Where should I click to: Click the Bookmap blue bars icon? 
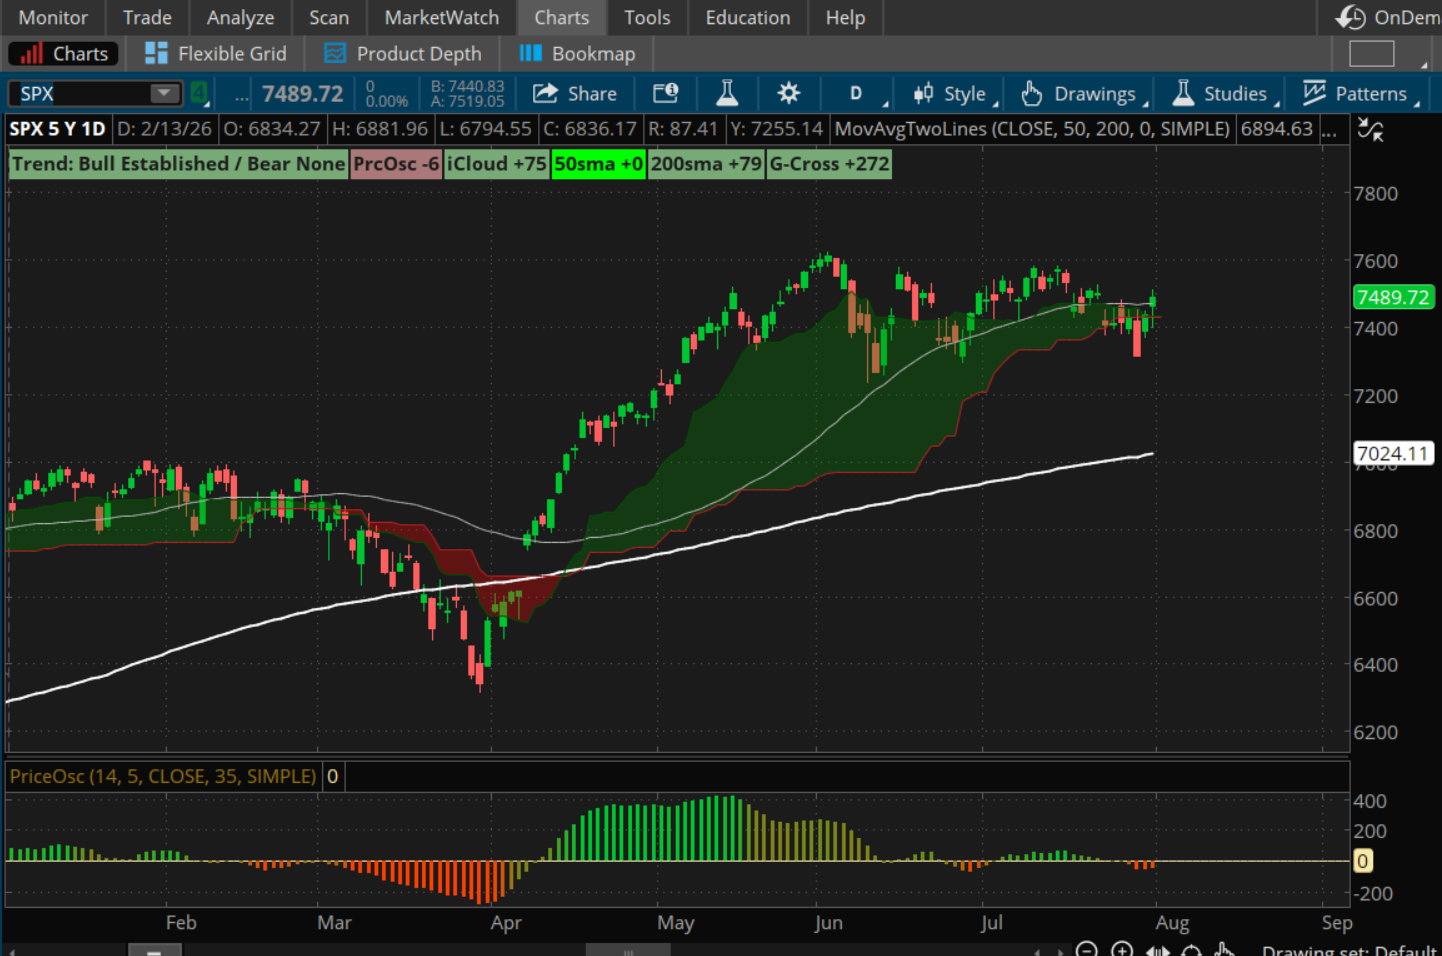click(x=530, y=53)
